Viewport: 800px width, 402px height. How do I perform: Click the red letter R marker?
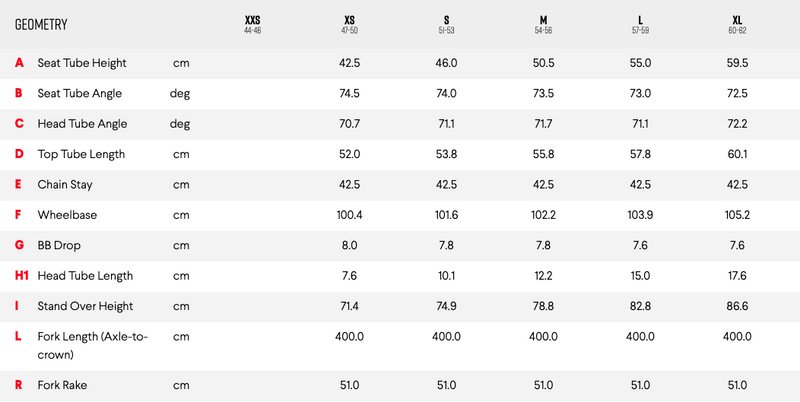[19, 385]
